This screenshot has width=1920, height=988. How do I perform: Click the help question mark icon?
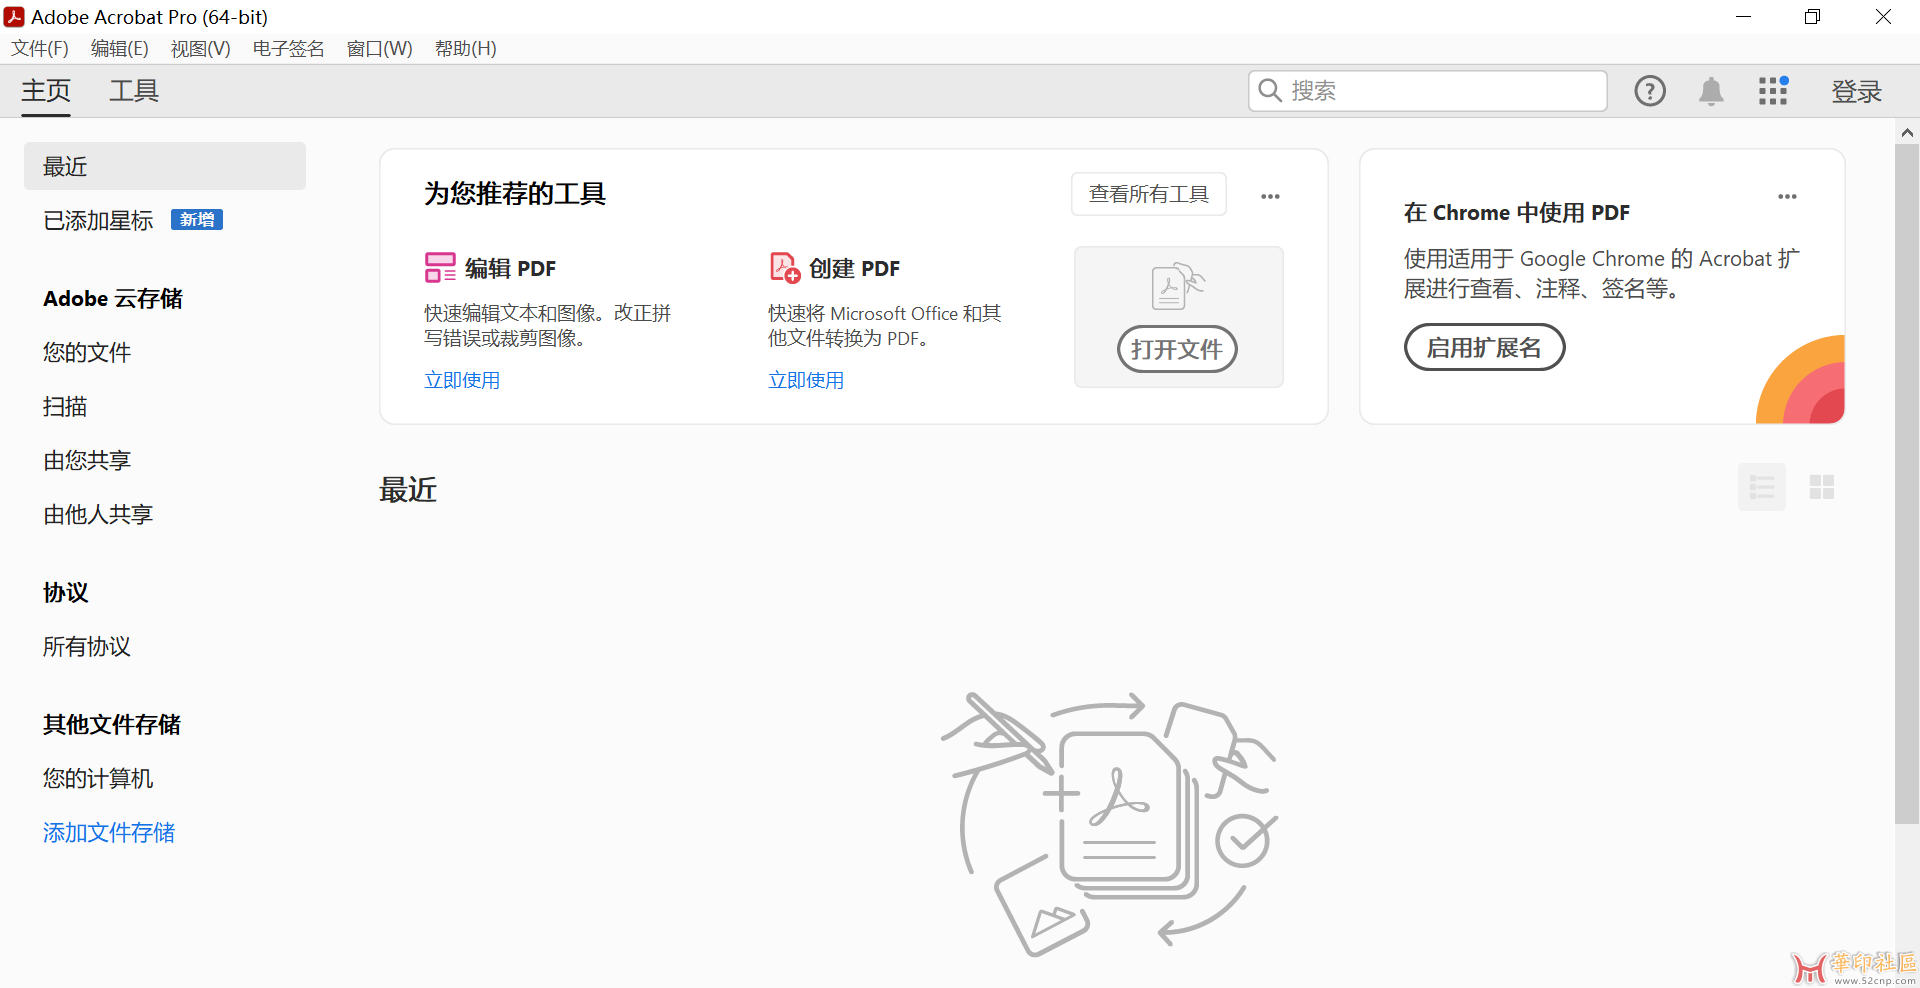pyautogui.click(x=1649, y=91)
